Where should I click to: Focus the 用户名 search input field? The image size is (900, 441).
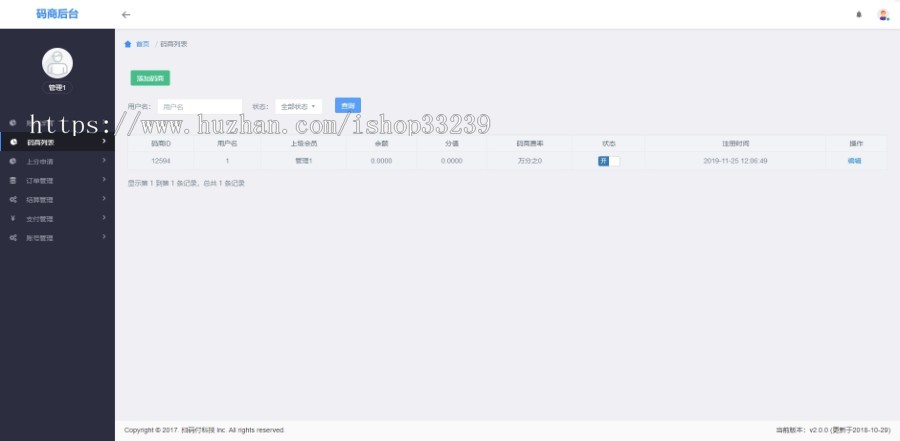(200, 107)
